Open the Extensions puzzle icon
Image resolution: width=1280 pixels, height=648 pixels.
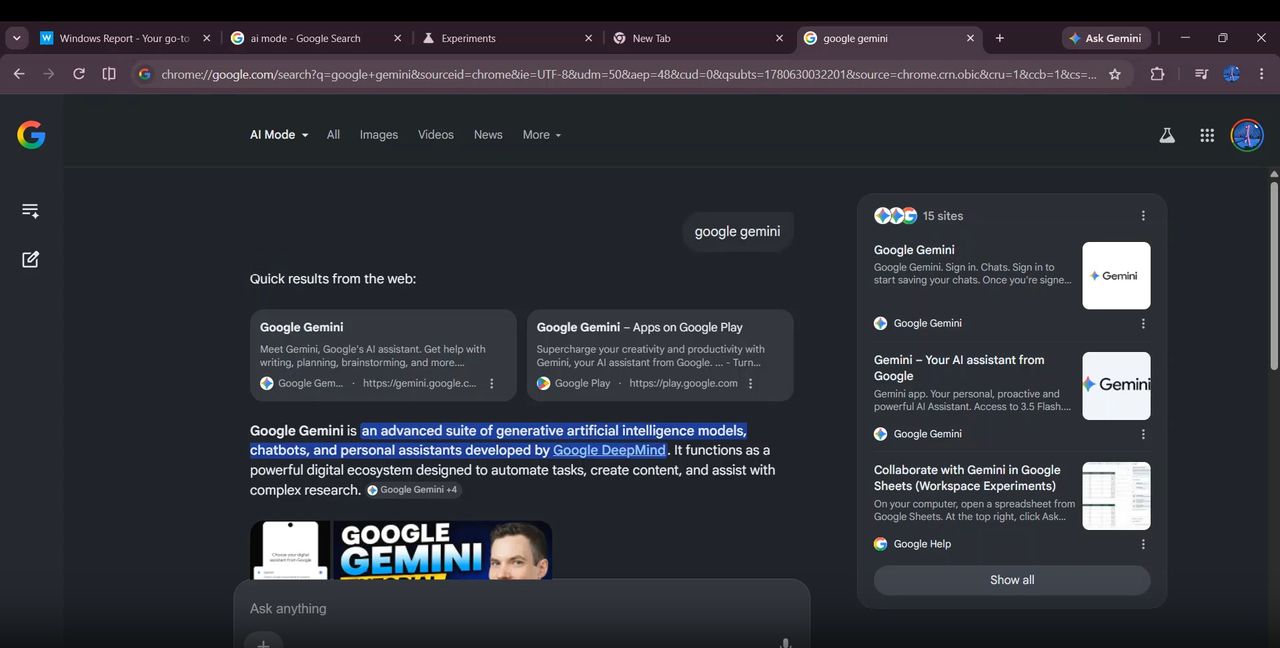(x=1157, y=74)
